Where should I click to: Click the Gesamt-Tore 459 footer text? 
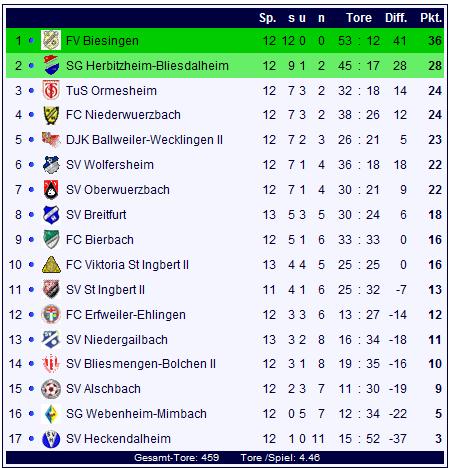point(177,457)
